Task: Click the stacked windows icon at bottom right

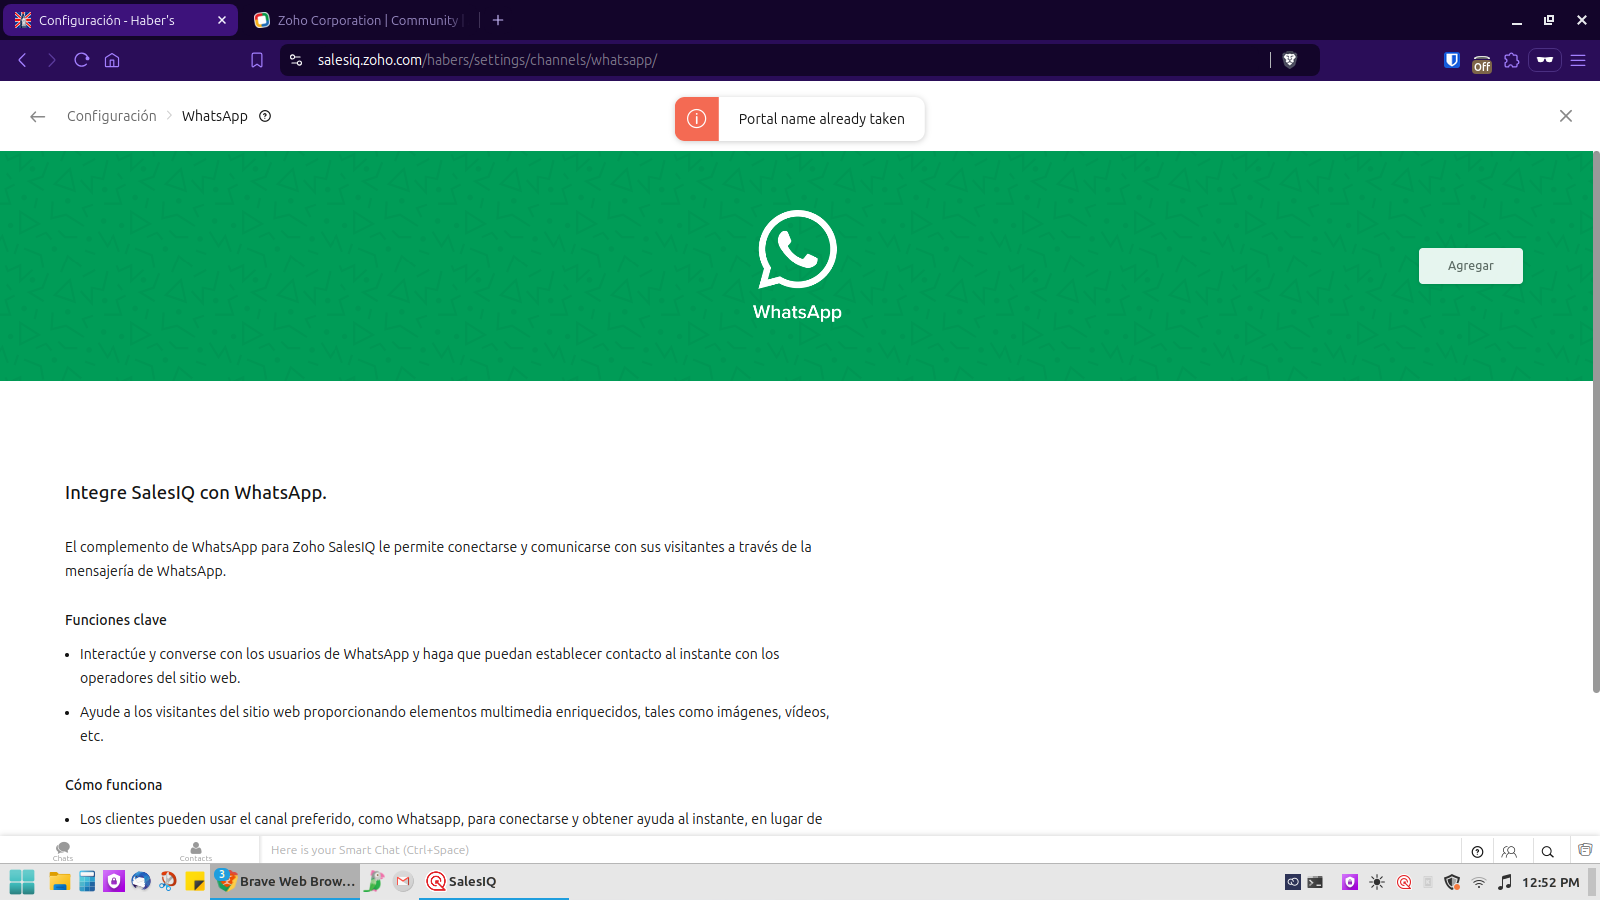Action: point(1585,850)
